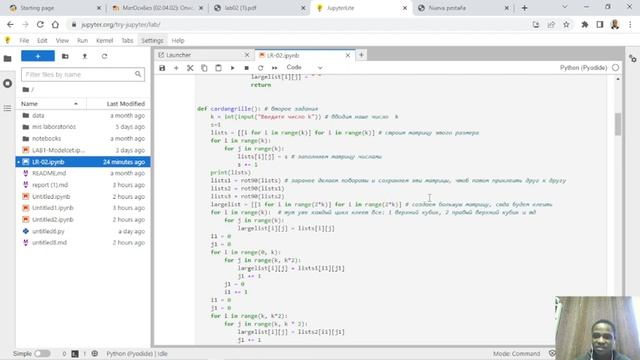Click the blue New Launcher button
This screenshot has width=640, height=360.
point(38,56)
